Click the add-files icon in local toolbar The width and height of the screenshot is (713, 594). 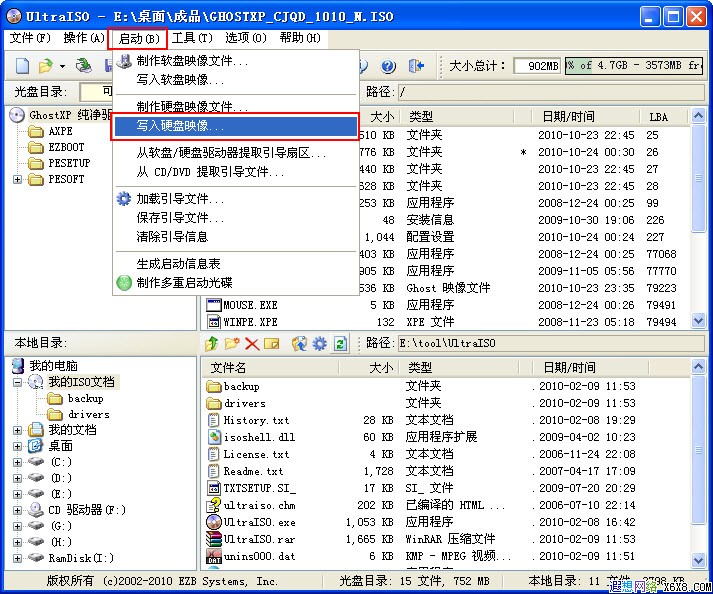(299, 343)
